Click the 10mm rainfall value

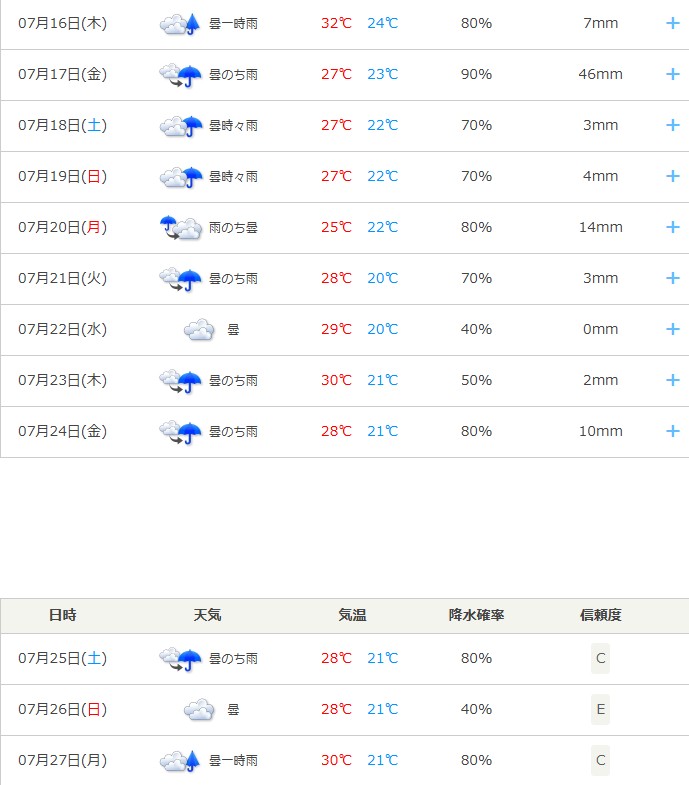pyautogui.click(x=600, y=431)
